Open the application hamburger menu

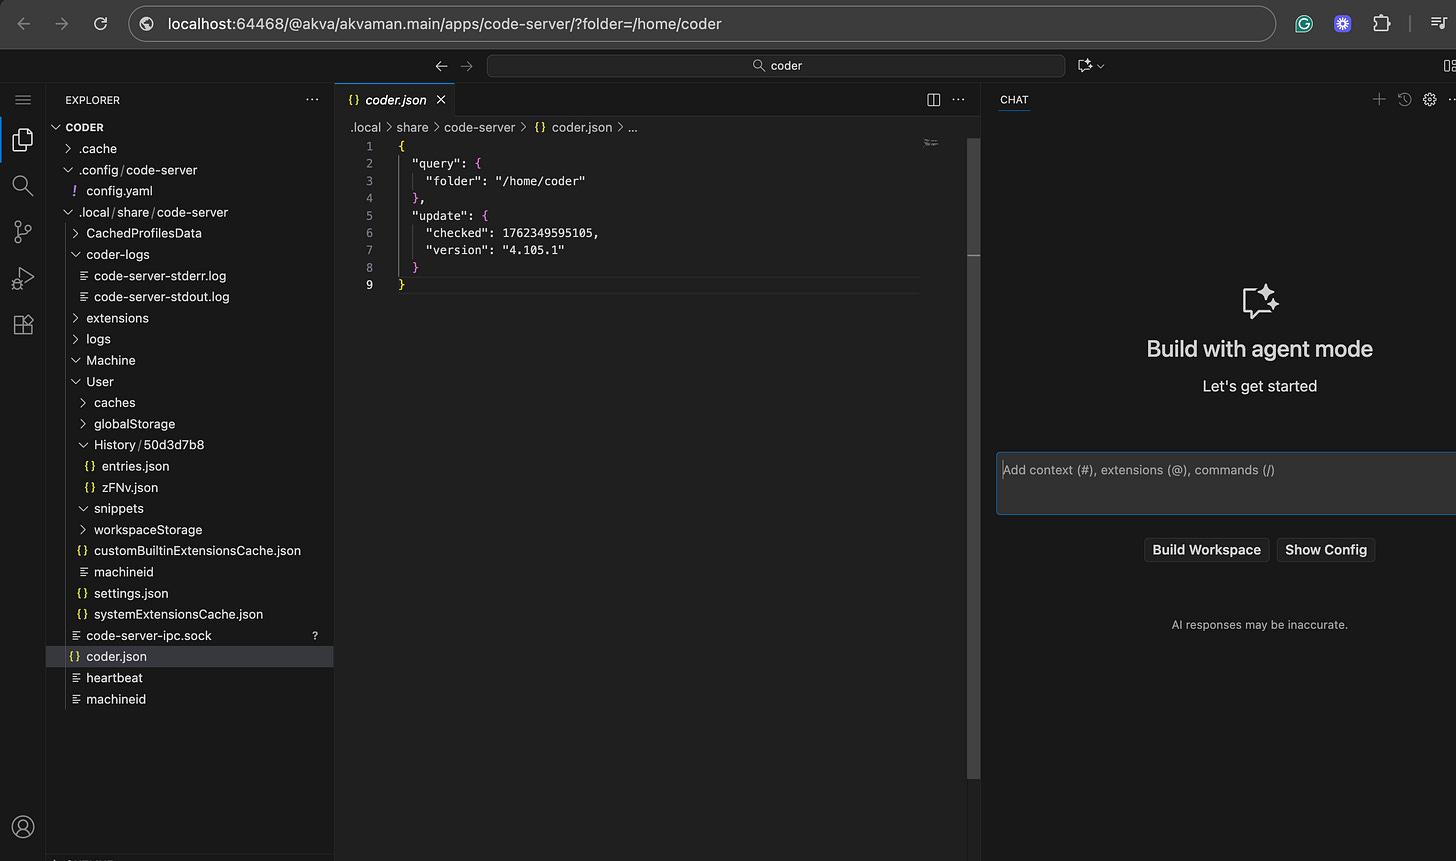pyautogui.click(x=22, y=100)
